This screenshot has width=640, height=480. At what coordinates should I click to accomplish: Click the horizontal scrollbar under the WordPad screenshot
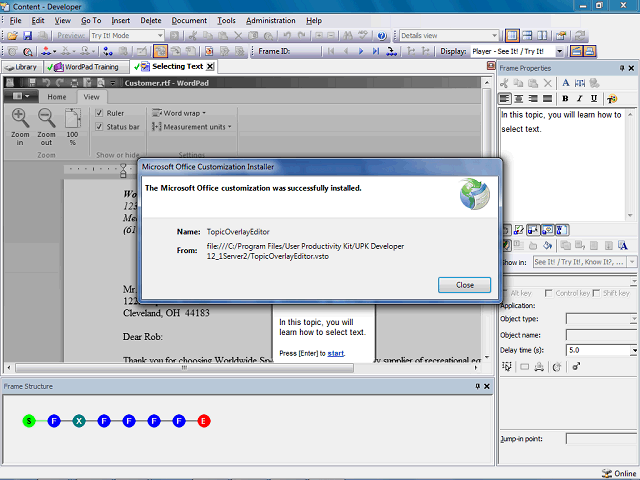(184, 368)
